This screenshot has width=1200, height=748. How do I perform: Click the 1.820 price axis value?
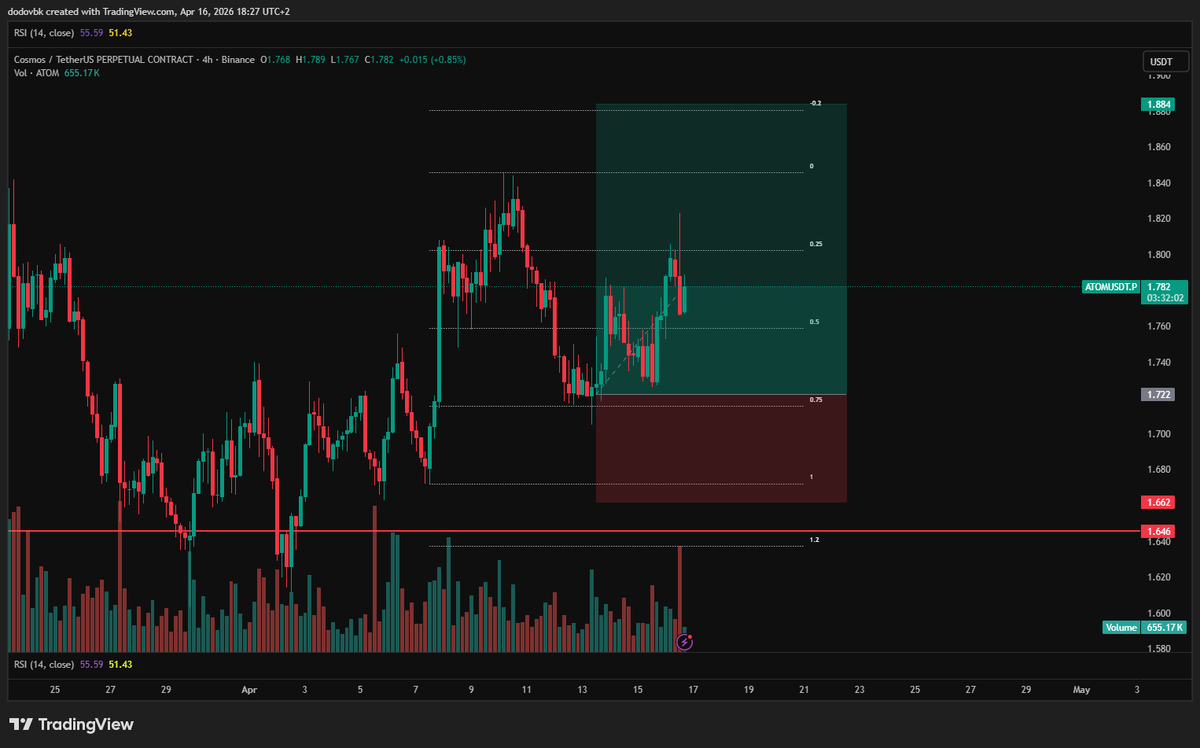click(x=1160, y=218)
